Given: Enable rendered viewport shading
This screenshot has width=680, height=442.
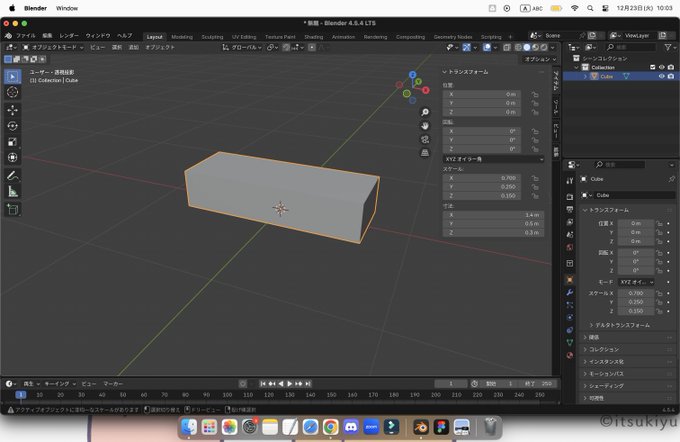Looking at the screenshot, I should pos(544,47).
